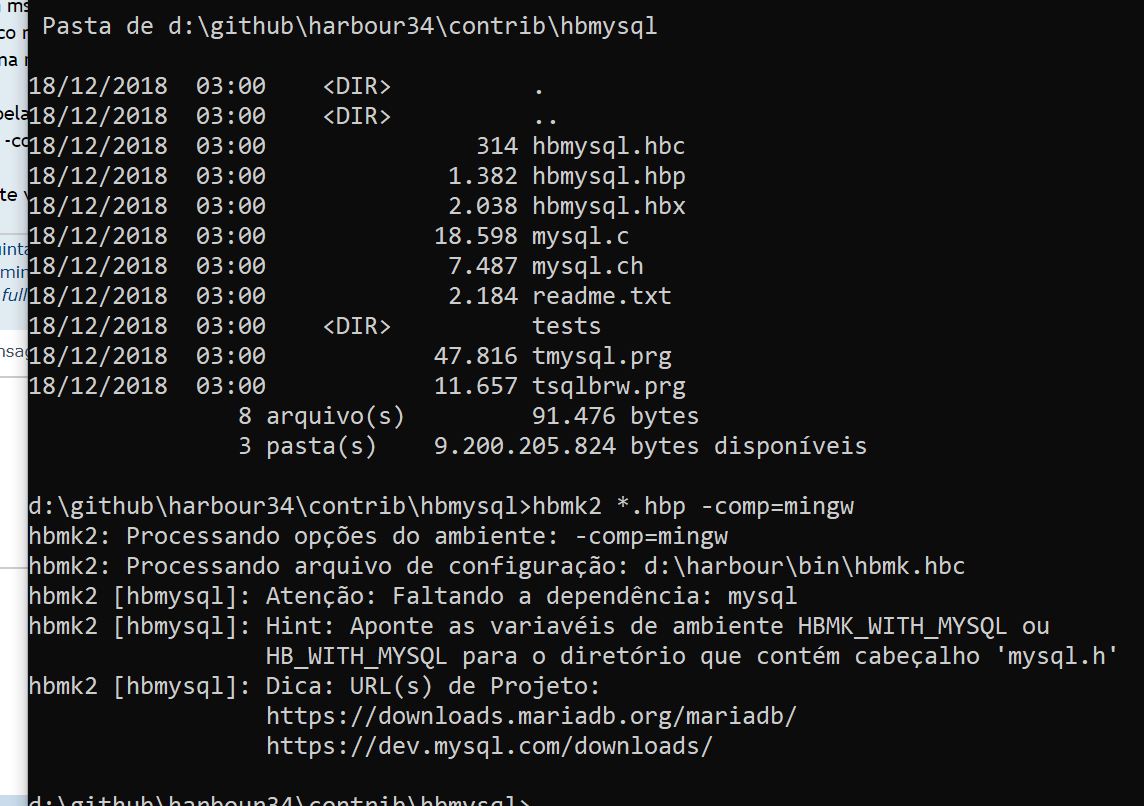Select the mysql.c file name
This screenshot has width=1144, height=806.
[x=580, y=237]
